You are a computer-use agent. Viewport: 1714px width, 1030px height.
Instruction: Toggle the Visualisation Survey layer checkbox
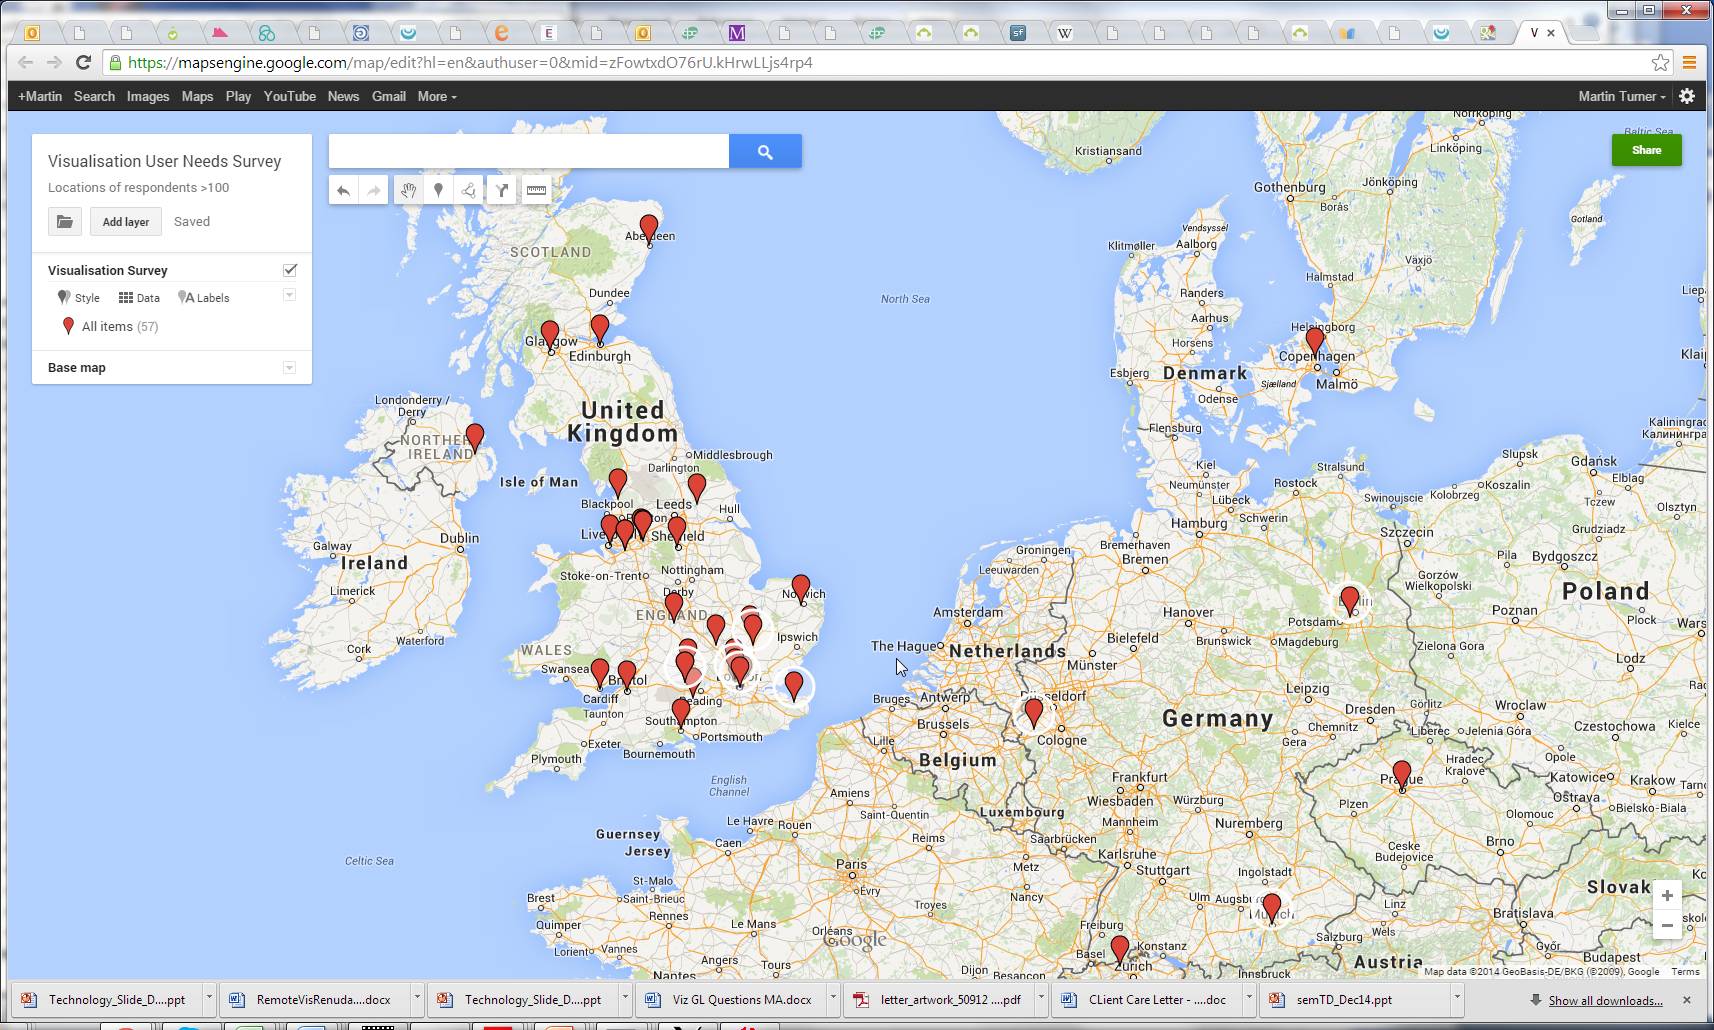290,270
